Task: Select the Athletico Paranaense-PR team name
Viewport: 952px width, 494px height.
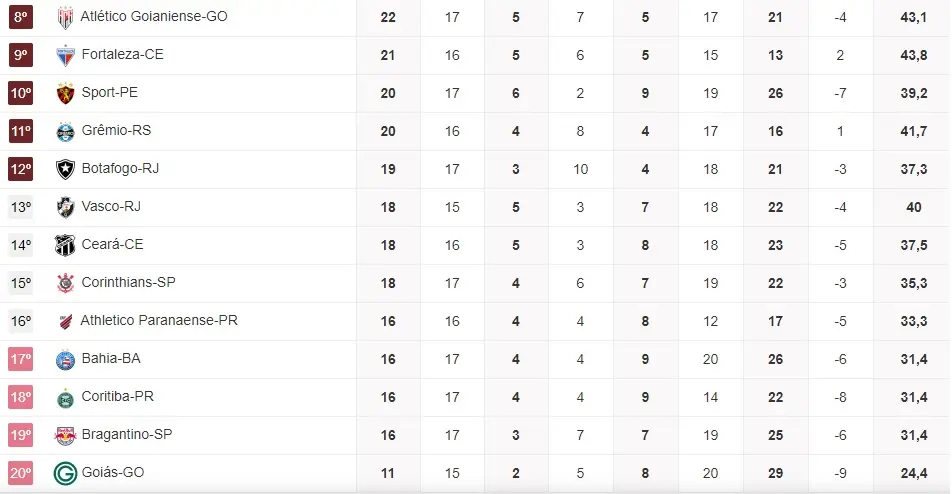Action: [x=158, y=321]
